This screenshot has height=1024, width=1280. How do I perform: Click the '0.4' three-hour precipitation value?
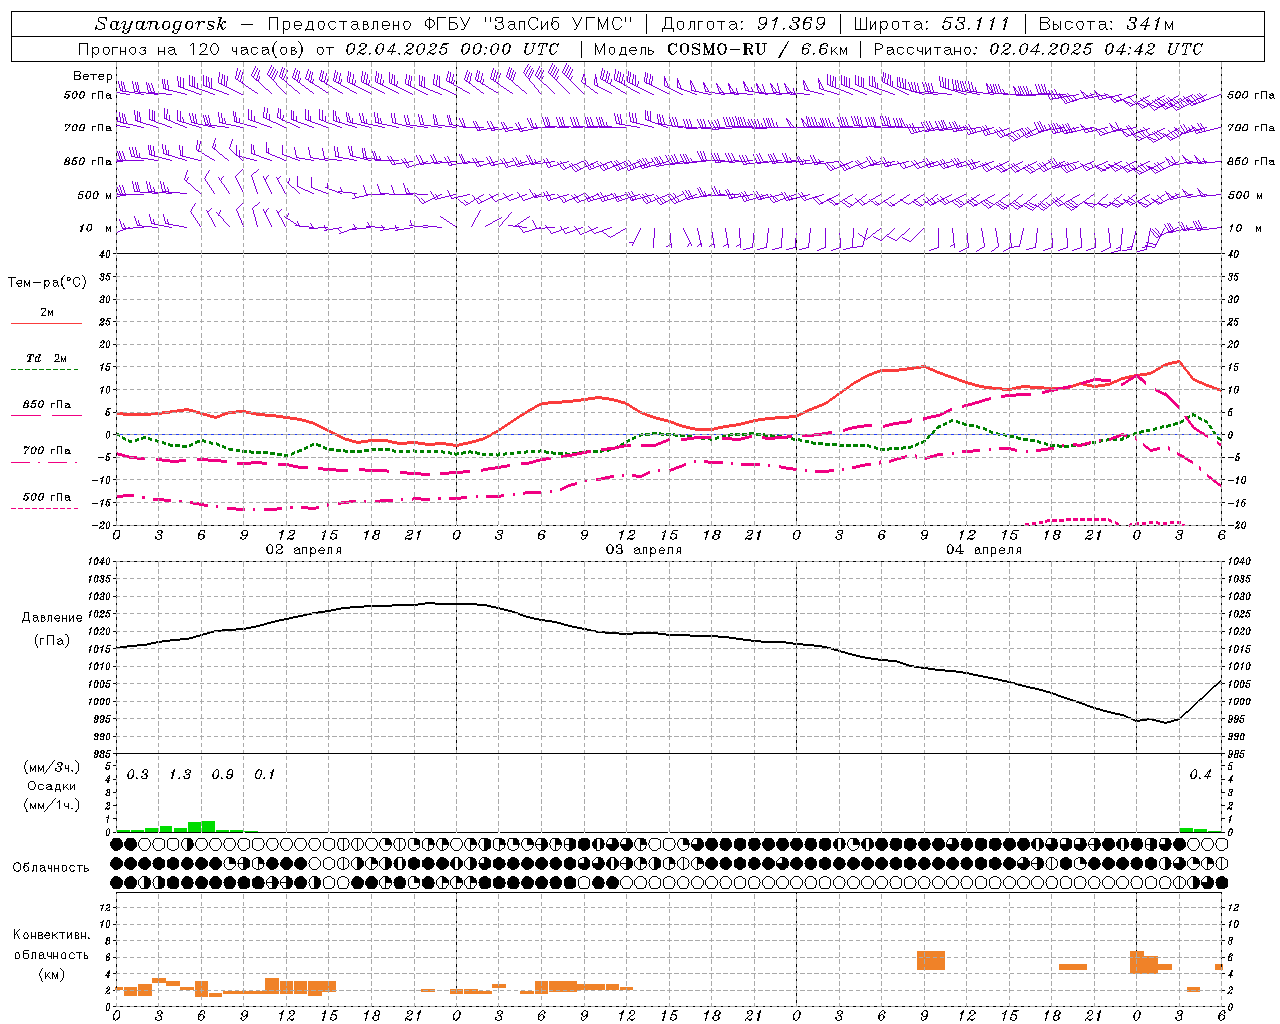pyautogui.click(x=1200, y=775)
